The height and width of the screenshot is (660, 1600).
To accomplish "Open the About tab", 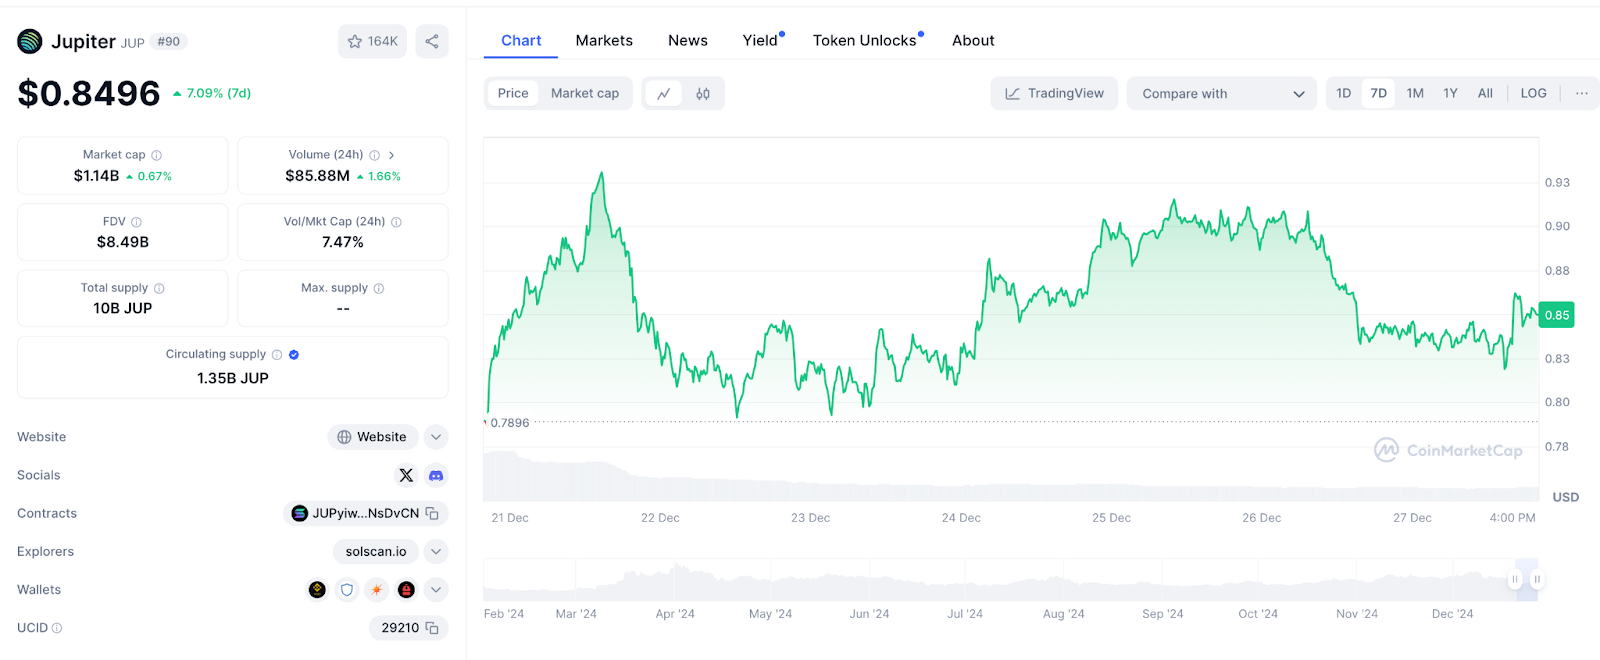I will coord(973,40).
